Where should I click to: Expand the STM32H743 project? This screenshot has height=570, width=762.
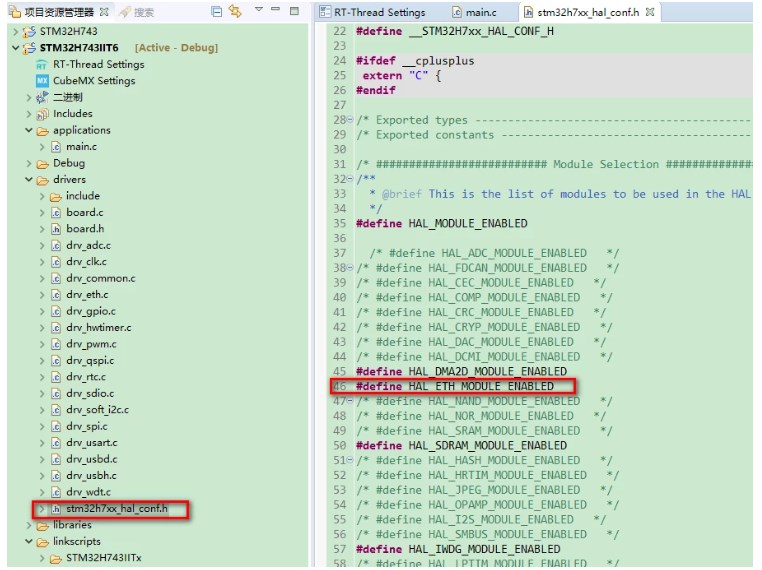click(15, 32)
